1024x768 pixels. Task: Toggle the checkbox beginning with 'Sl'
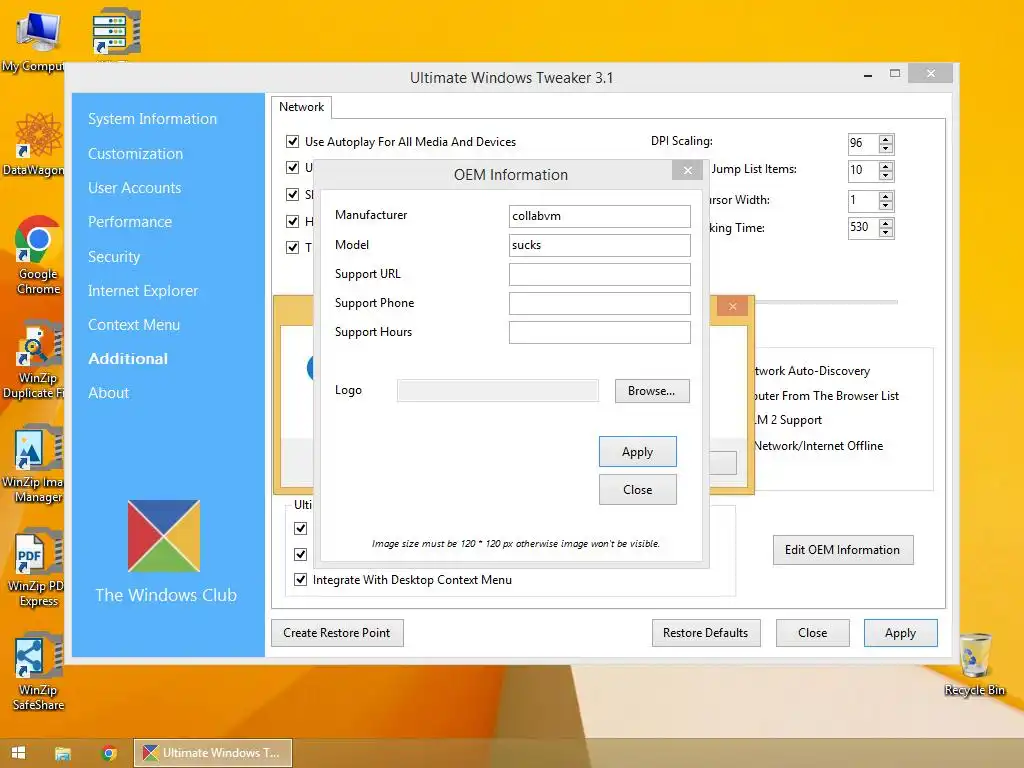pos(293,194)
